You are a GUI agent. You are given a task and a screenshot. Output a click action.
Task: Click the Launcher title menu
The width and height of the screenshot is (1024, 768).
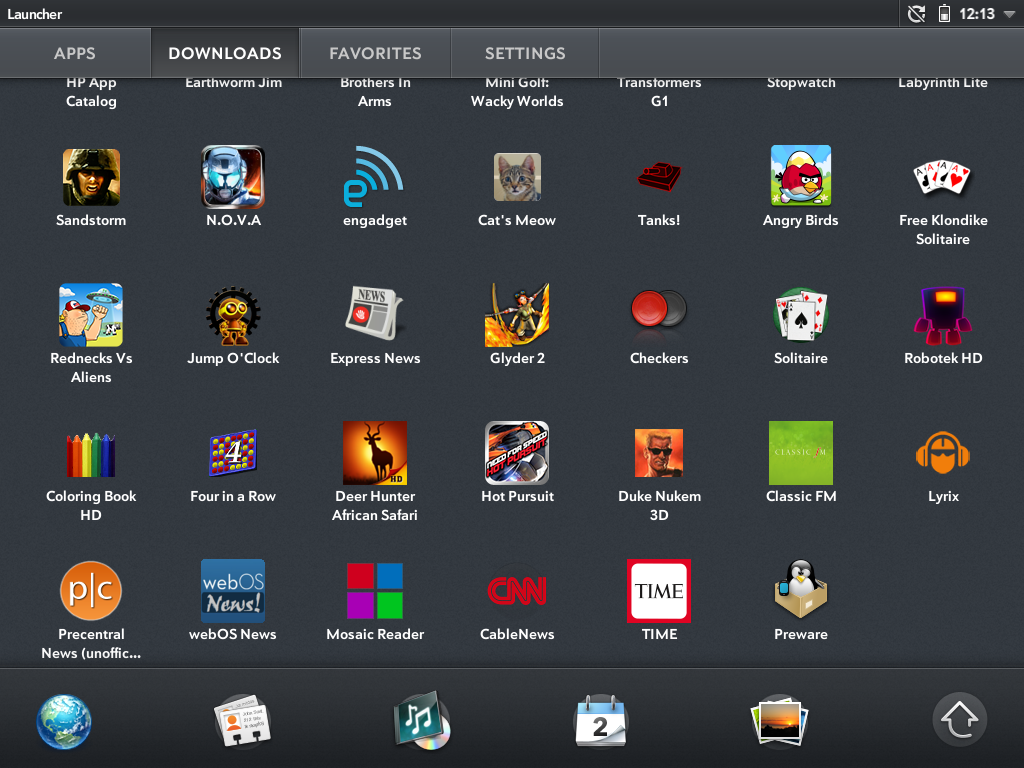click(35, 14)
